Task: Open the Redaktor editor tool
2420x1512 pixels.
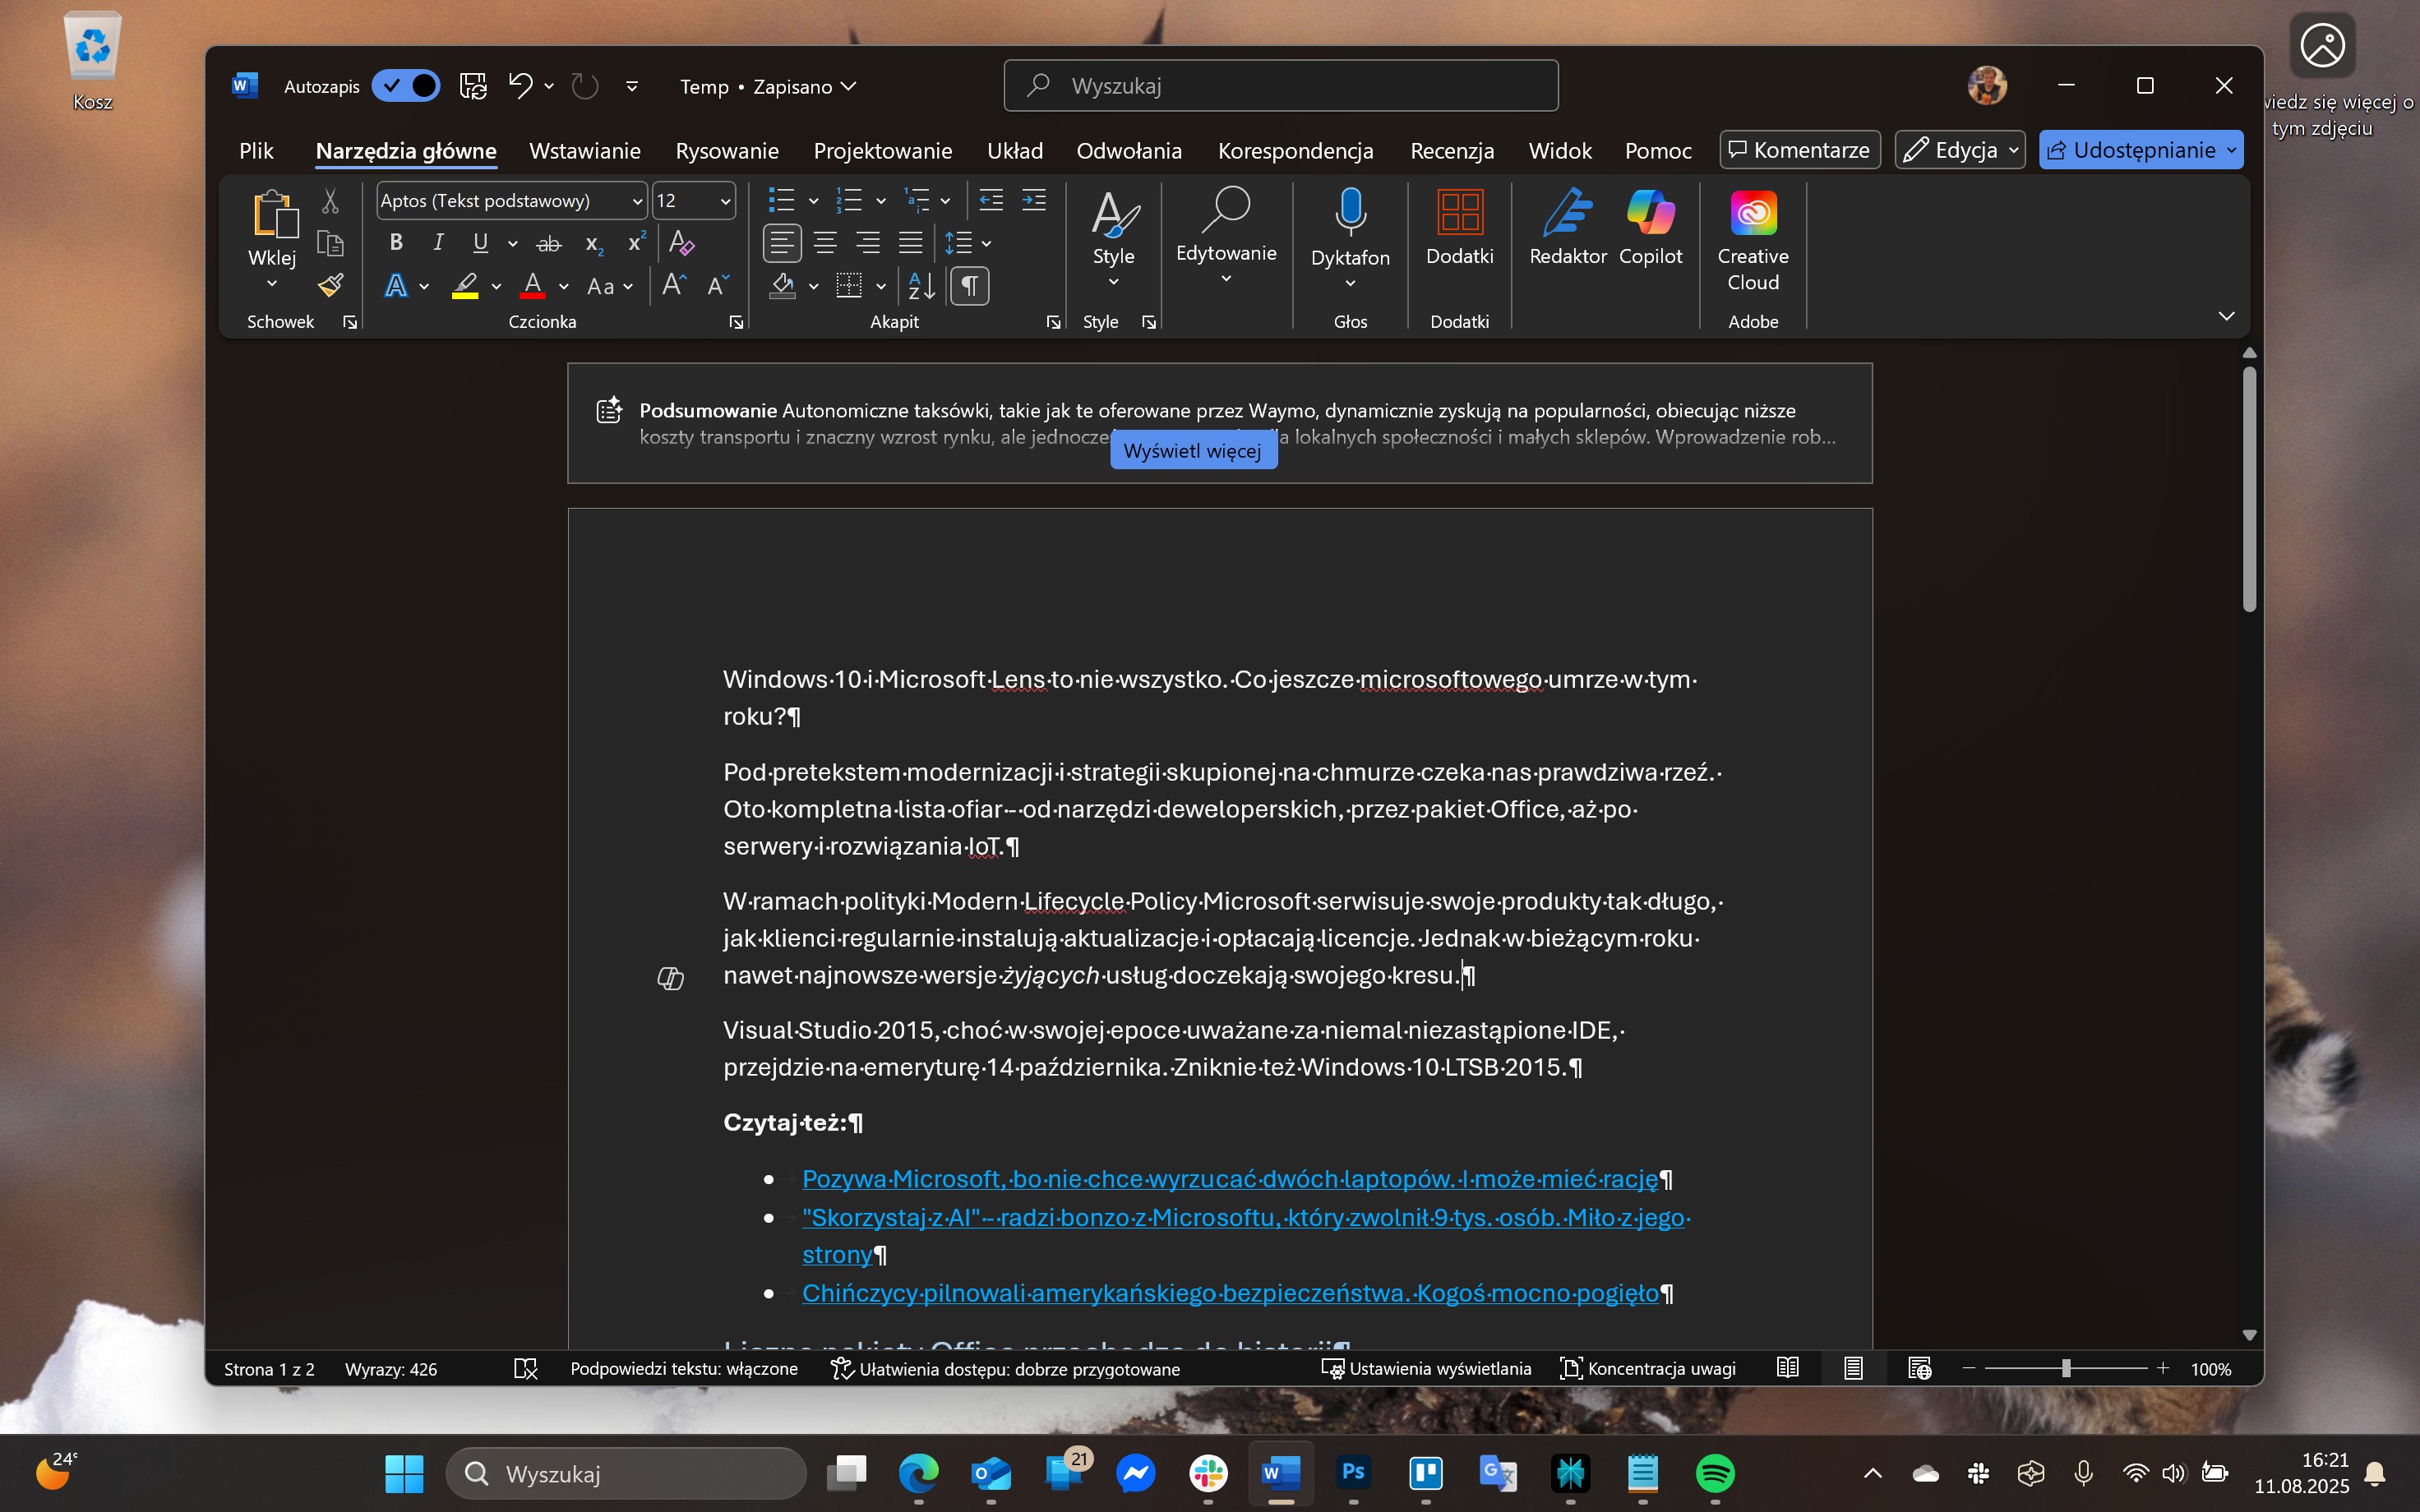Action: coord(1567,227)
